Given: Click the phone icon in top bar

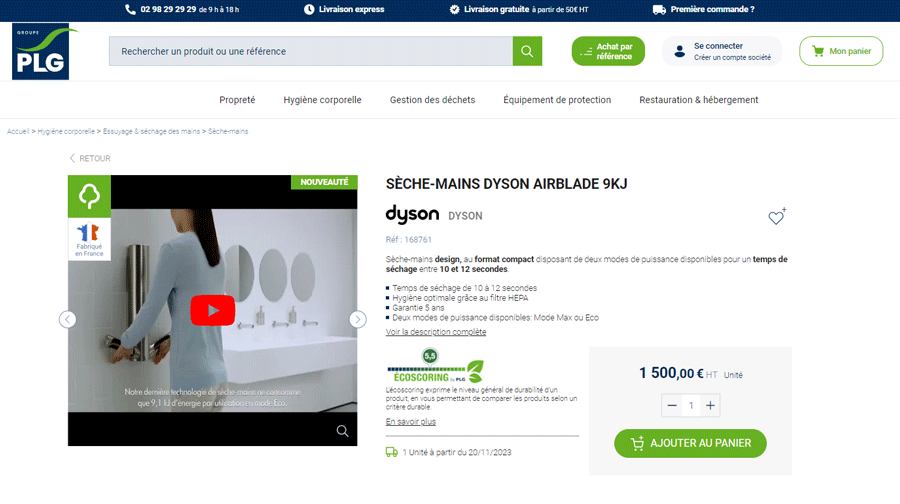Looking at the screenshot, I should click(x=130, y=9).
